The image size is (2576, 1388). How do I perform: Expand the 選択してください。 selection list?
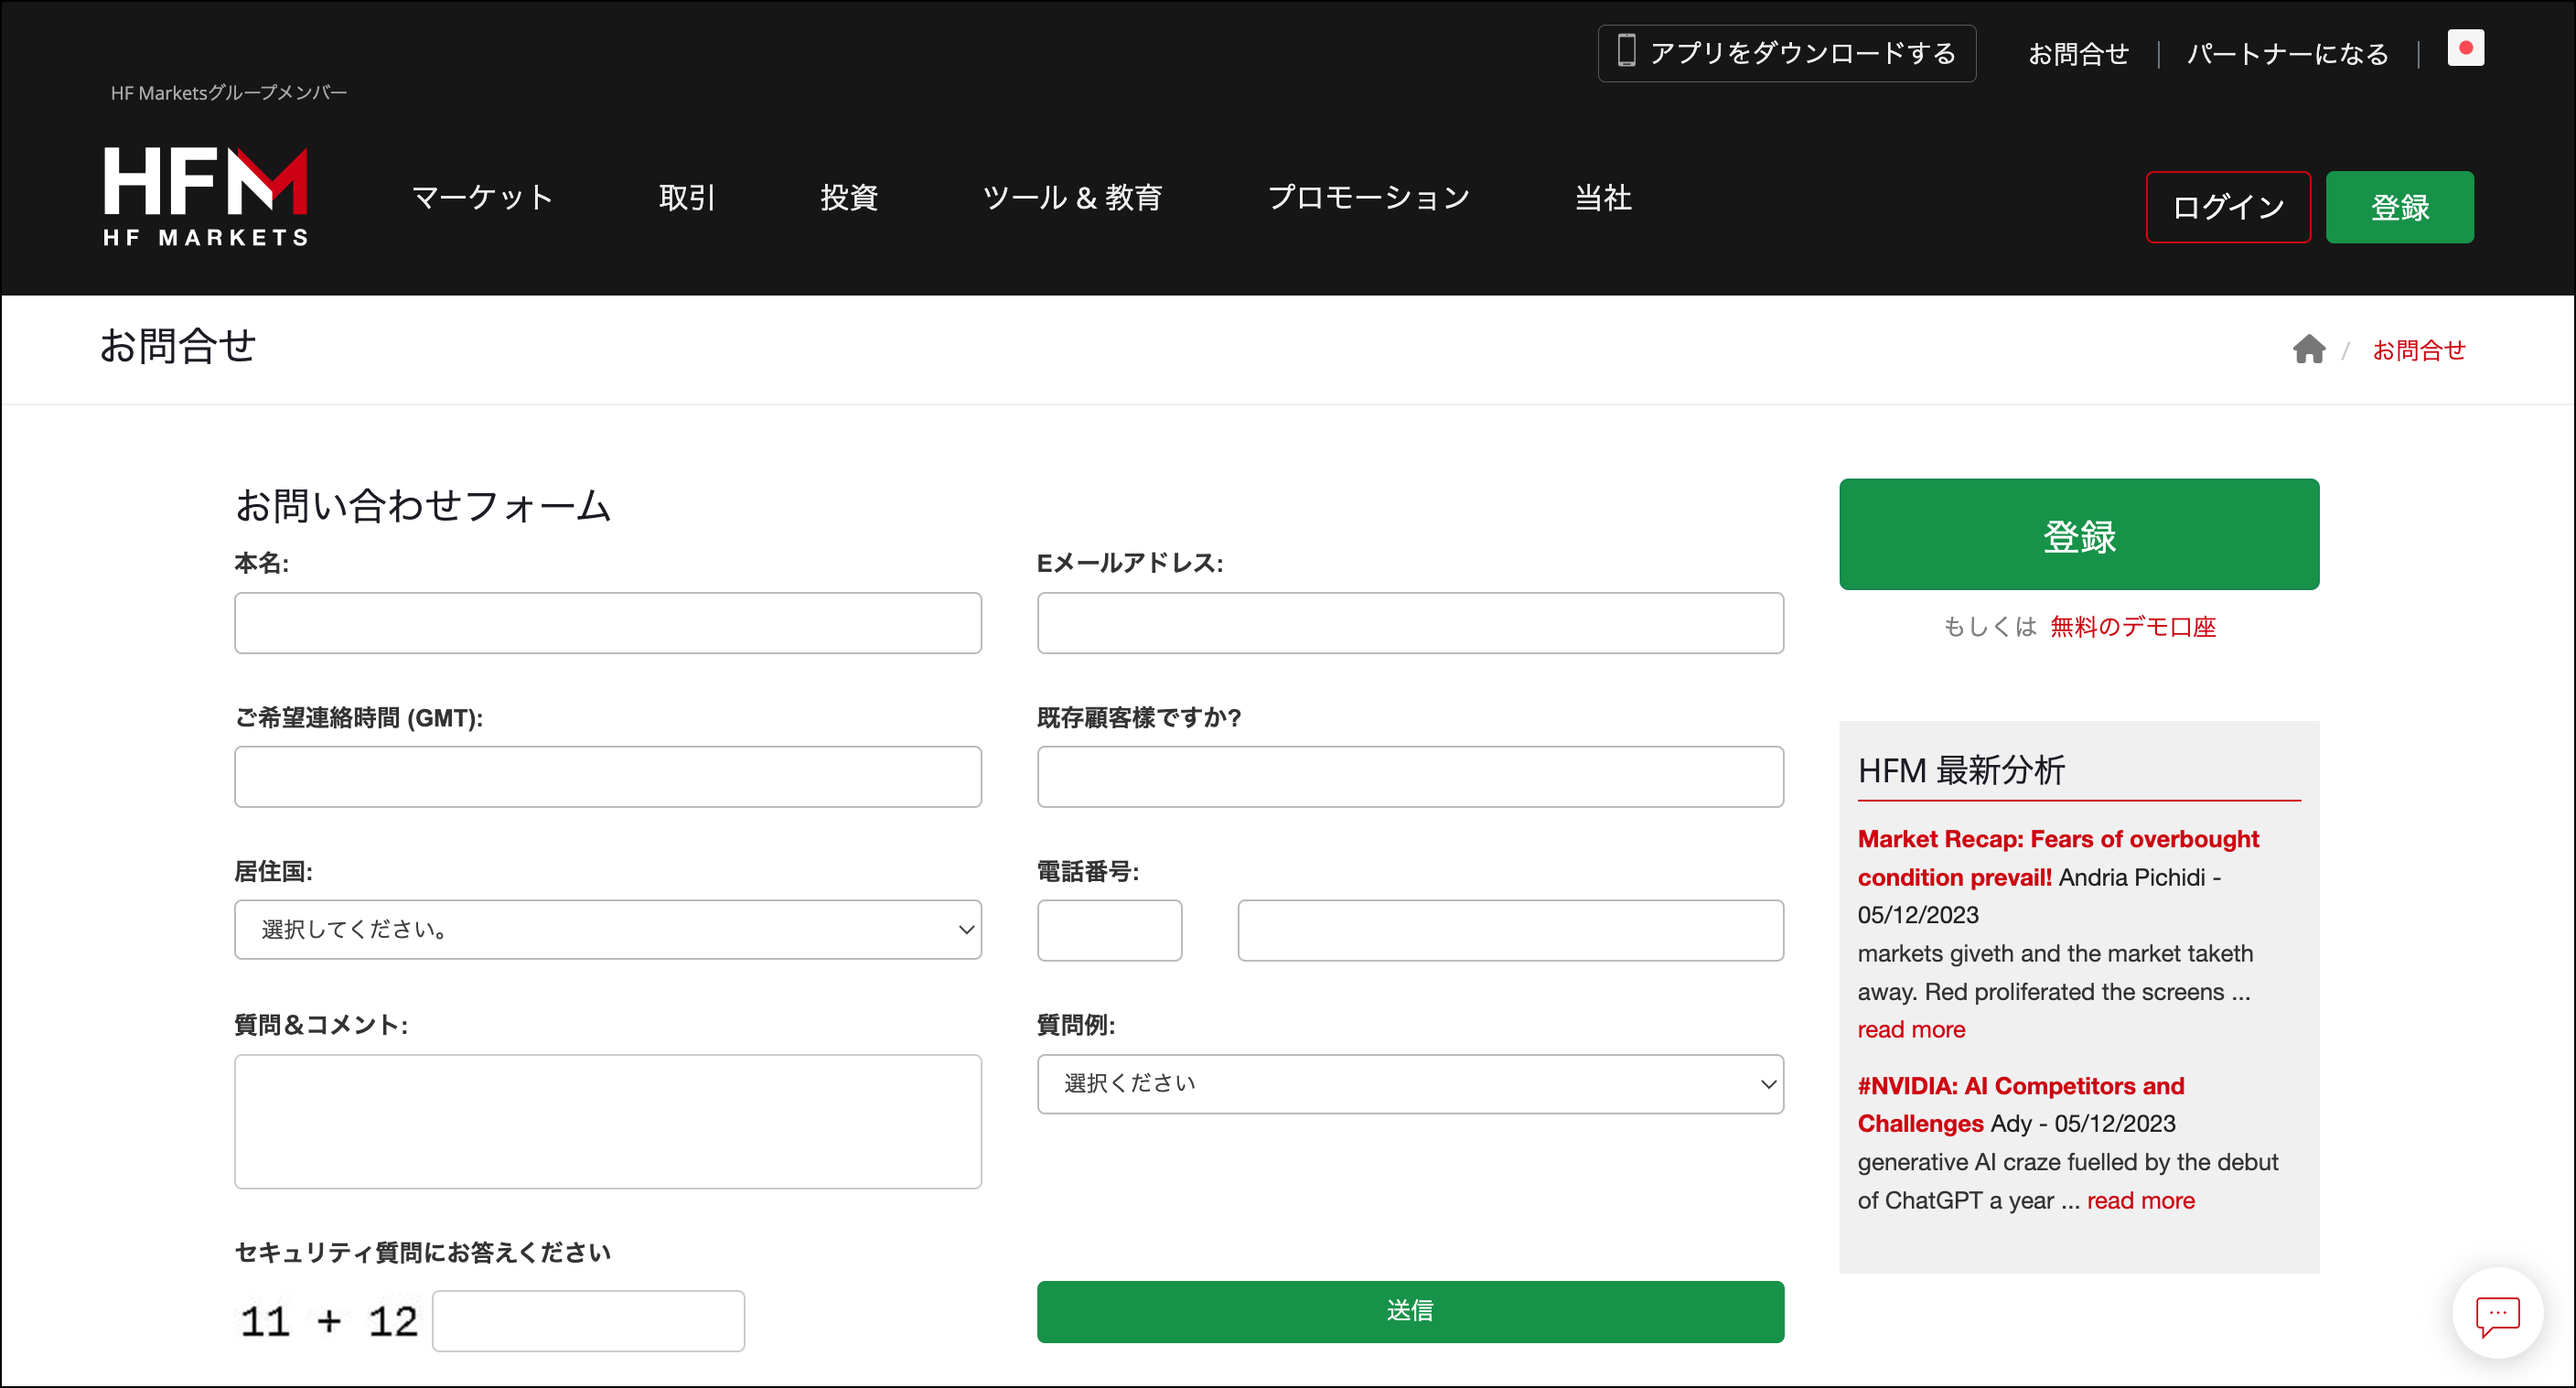click(x=607, y=929)
